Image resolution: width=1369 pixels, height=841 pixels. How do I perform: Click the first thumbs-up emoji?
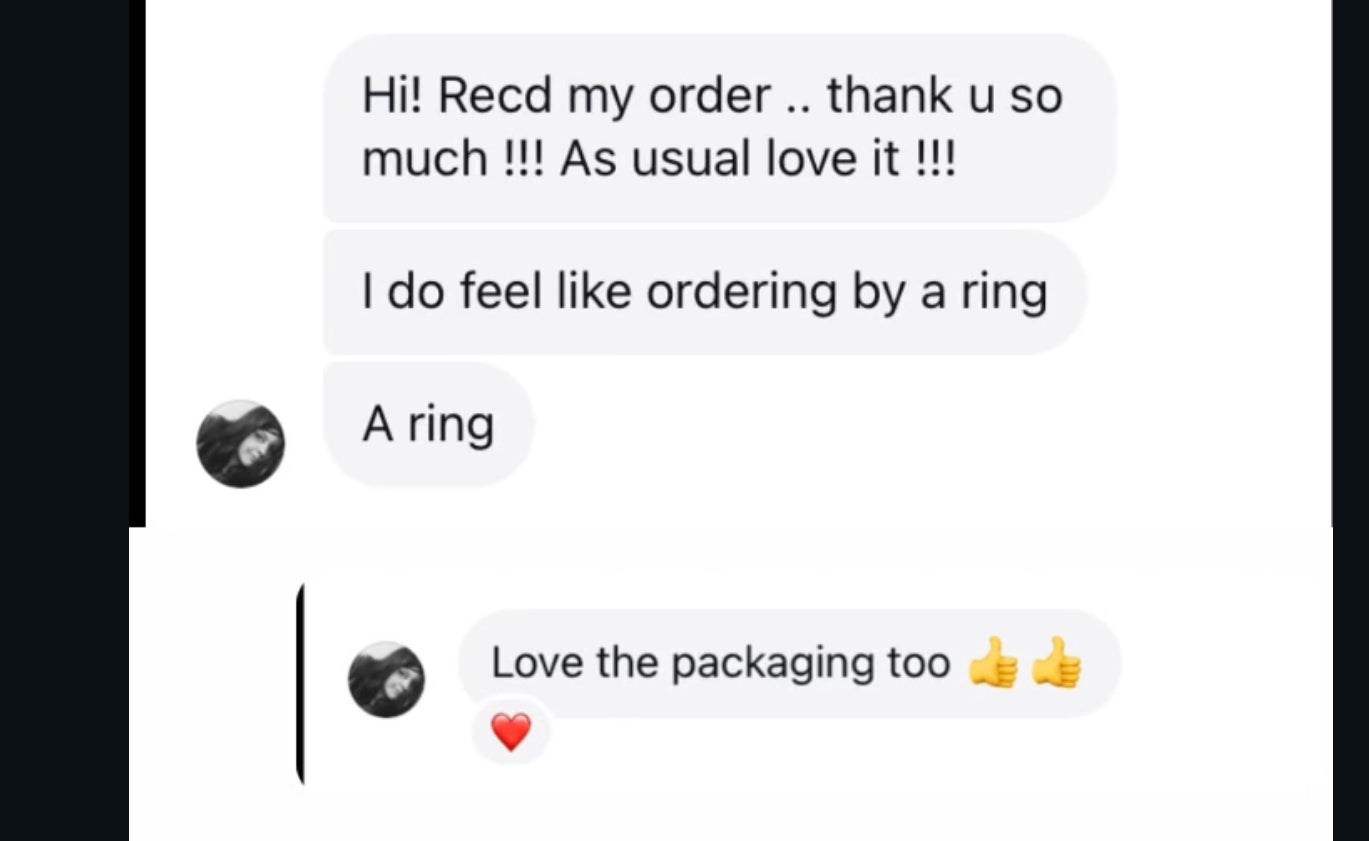(993, 663)
